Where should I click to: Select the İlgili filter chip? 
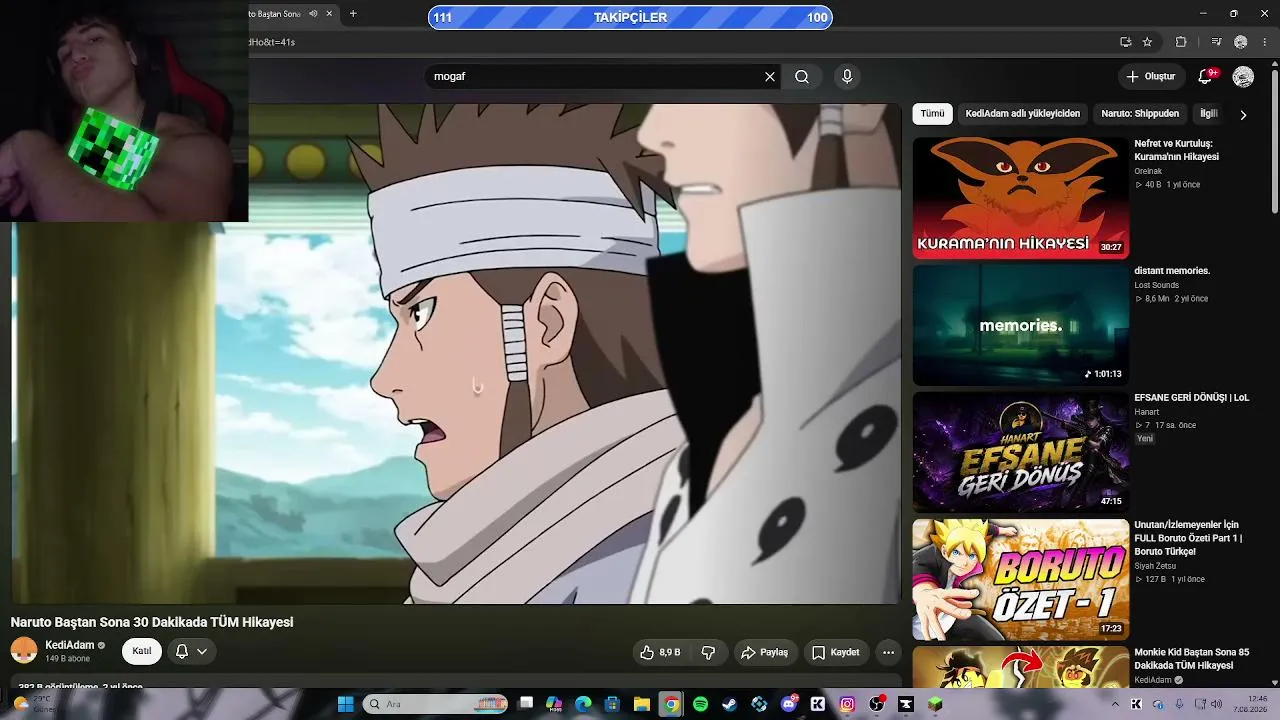[x=1209, y=114]
